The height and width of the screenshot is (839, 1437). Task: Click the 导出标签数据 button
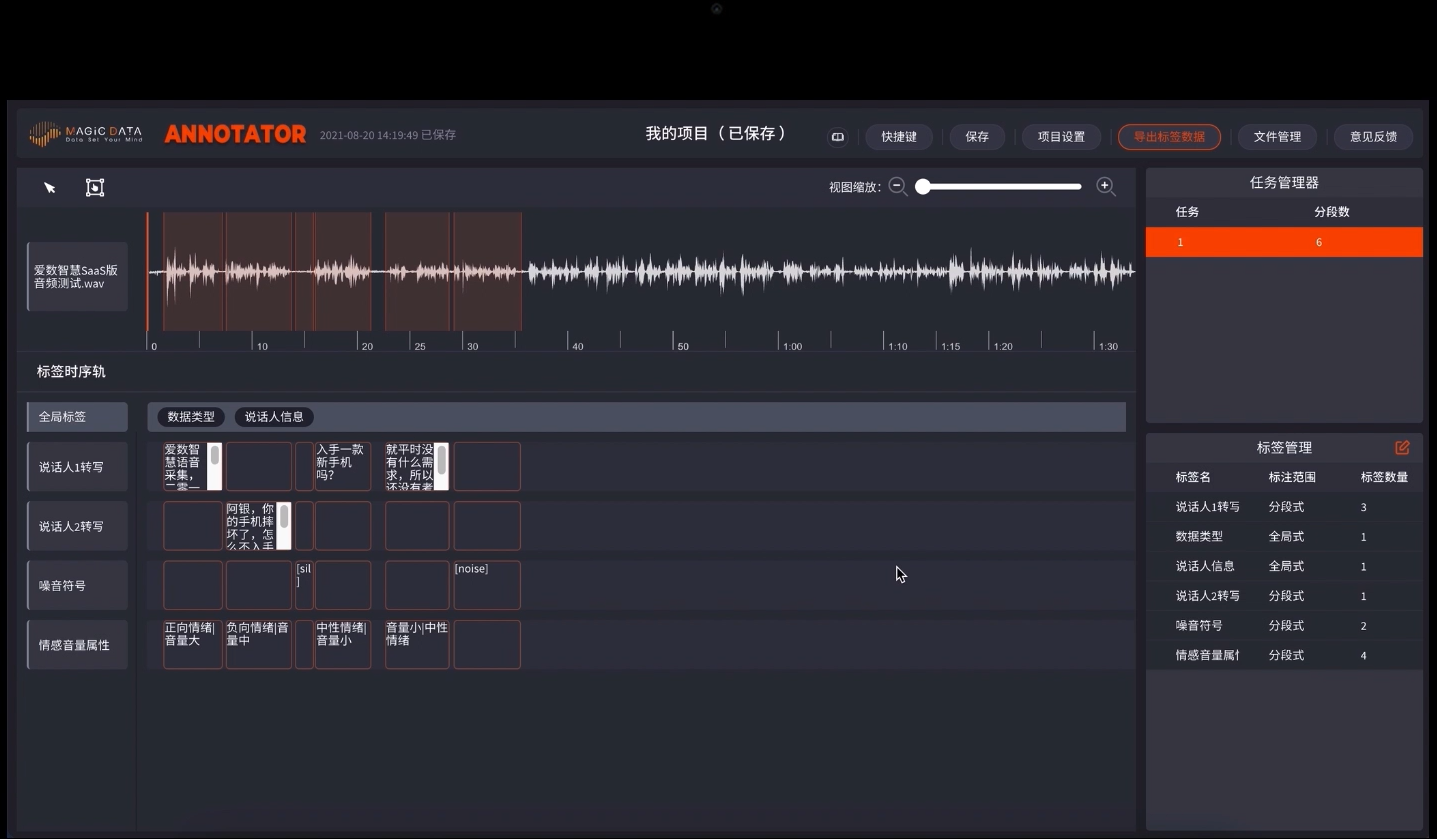(x=1168, y=137)
